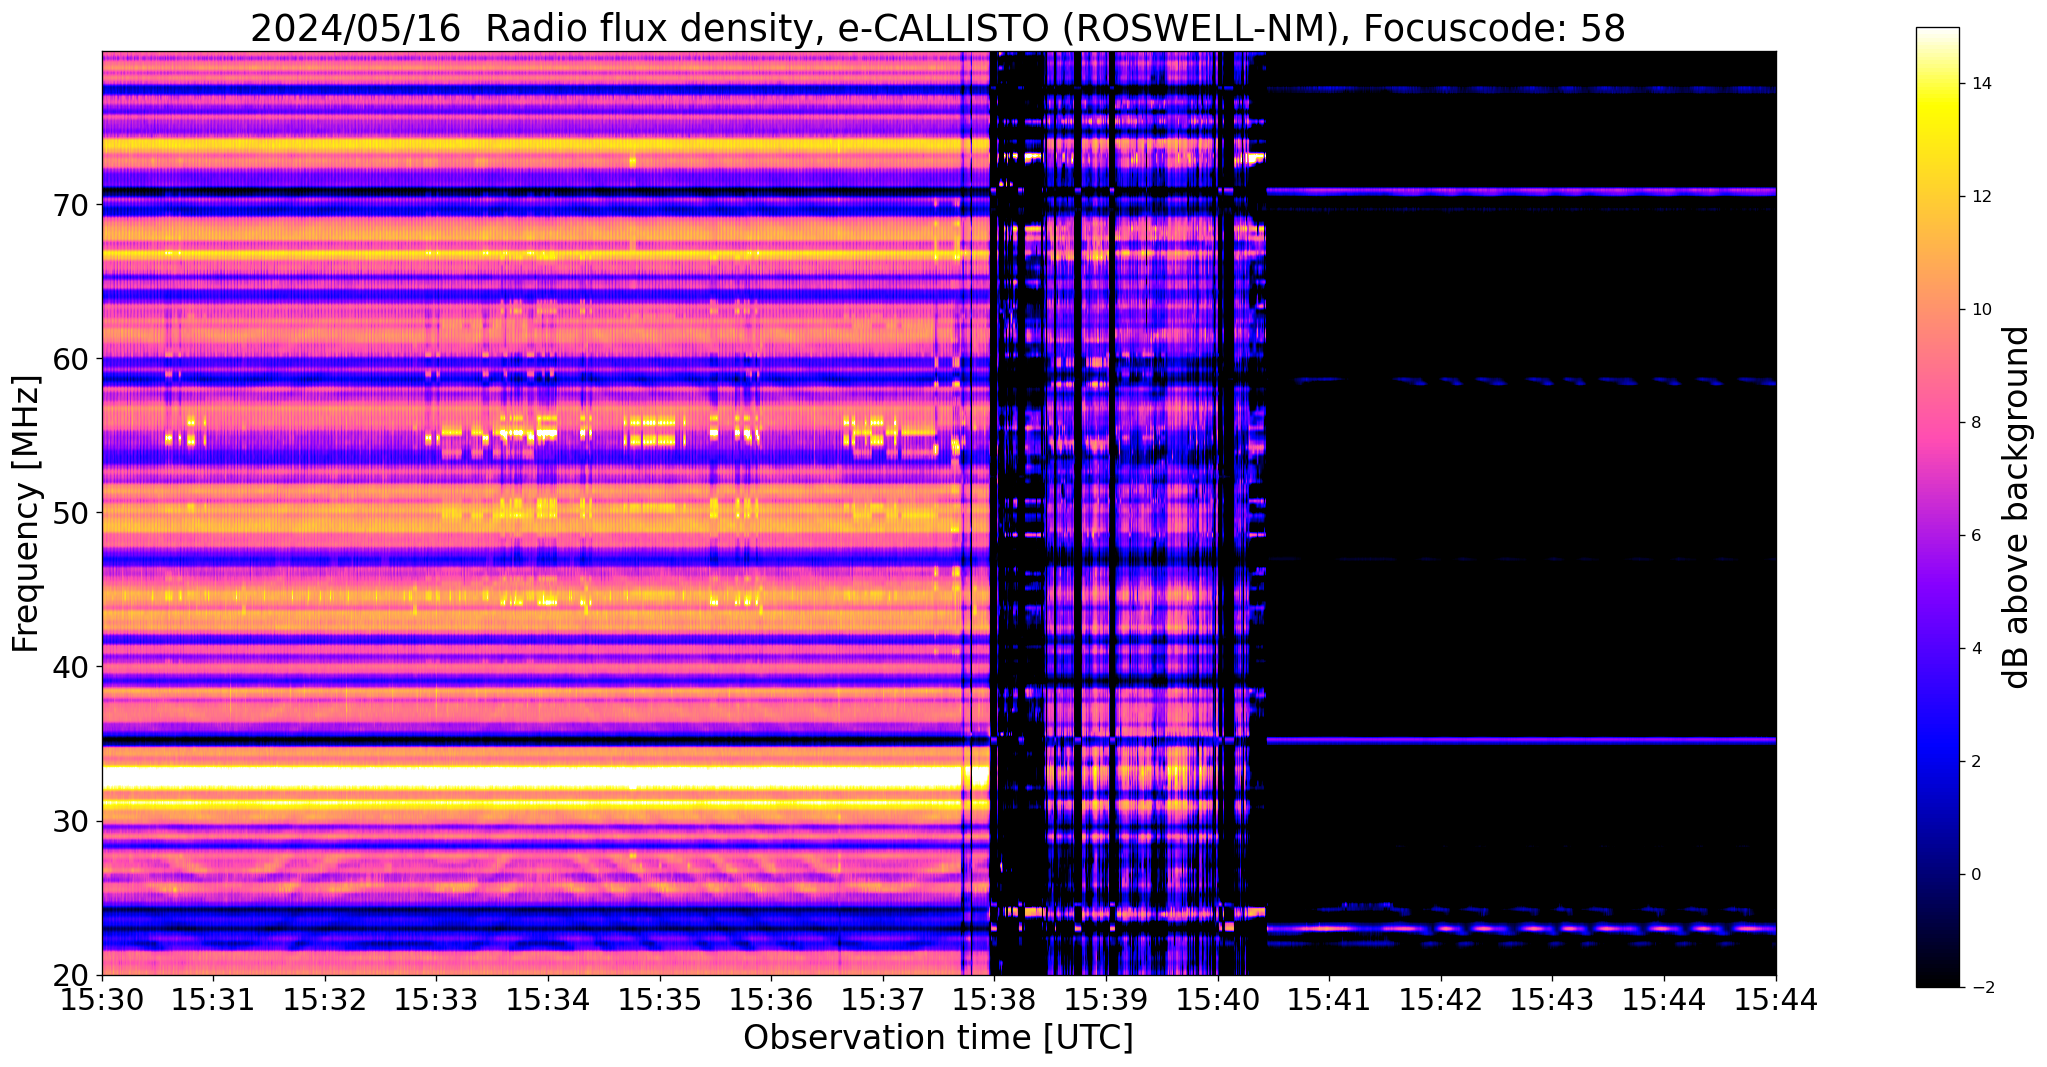Click the 70 MHz frequency tick label

point(73,204)
